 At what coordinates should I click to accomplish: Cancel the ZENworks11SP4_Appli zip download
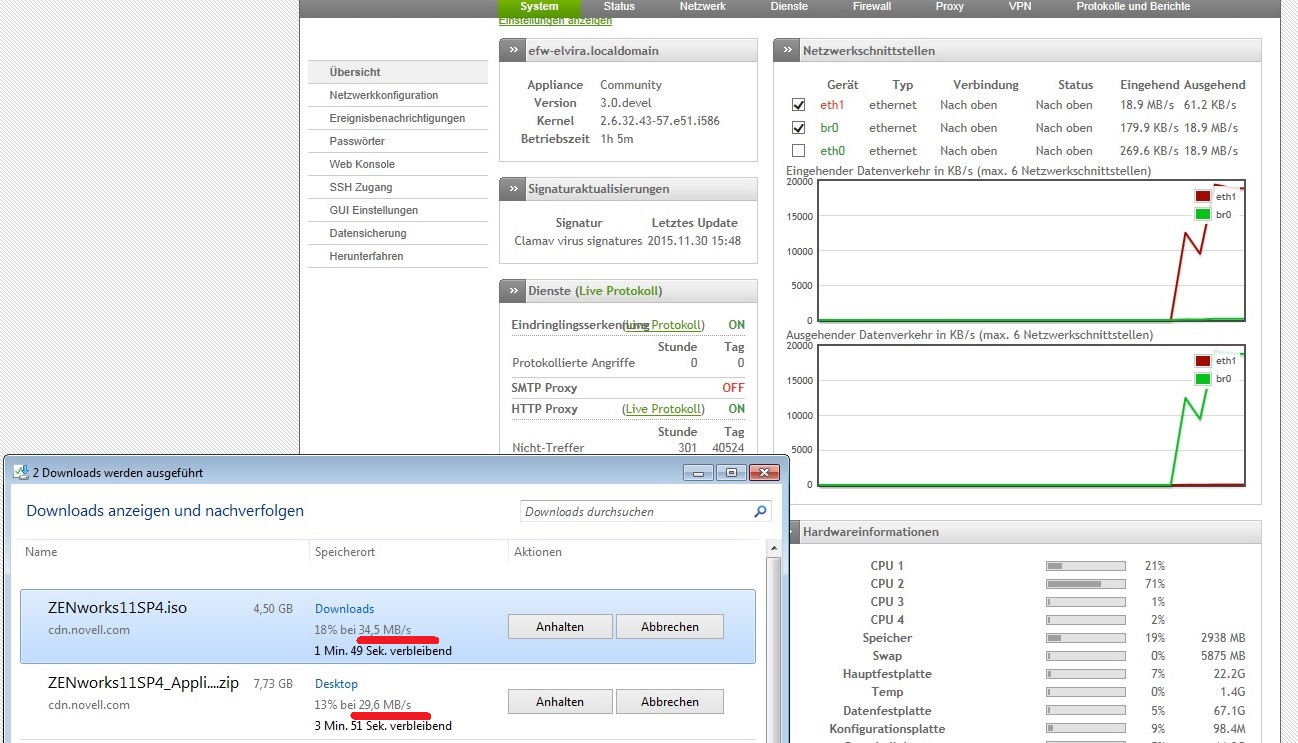[x=670, y=702]
